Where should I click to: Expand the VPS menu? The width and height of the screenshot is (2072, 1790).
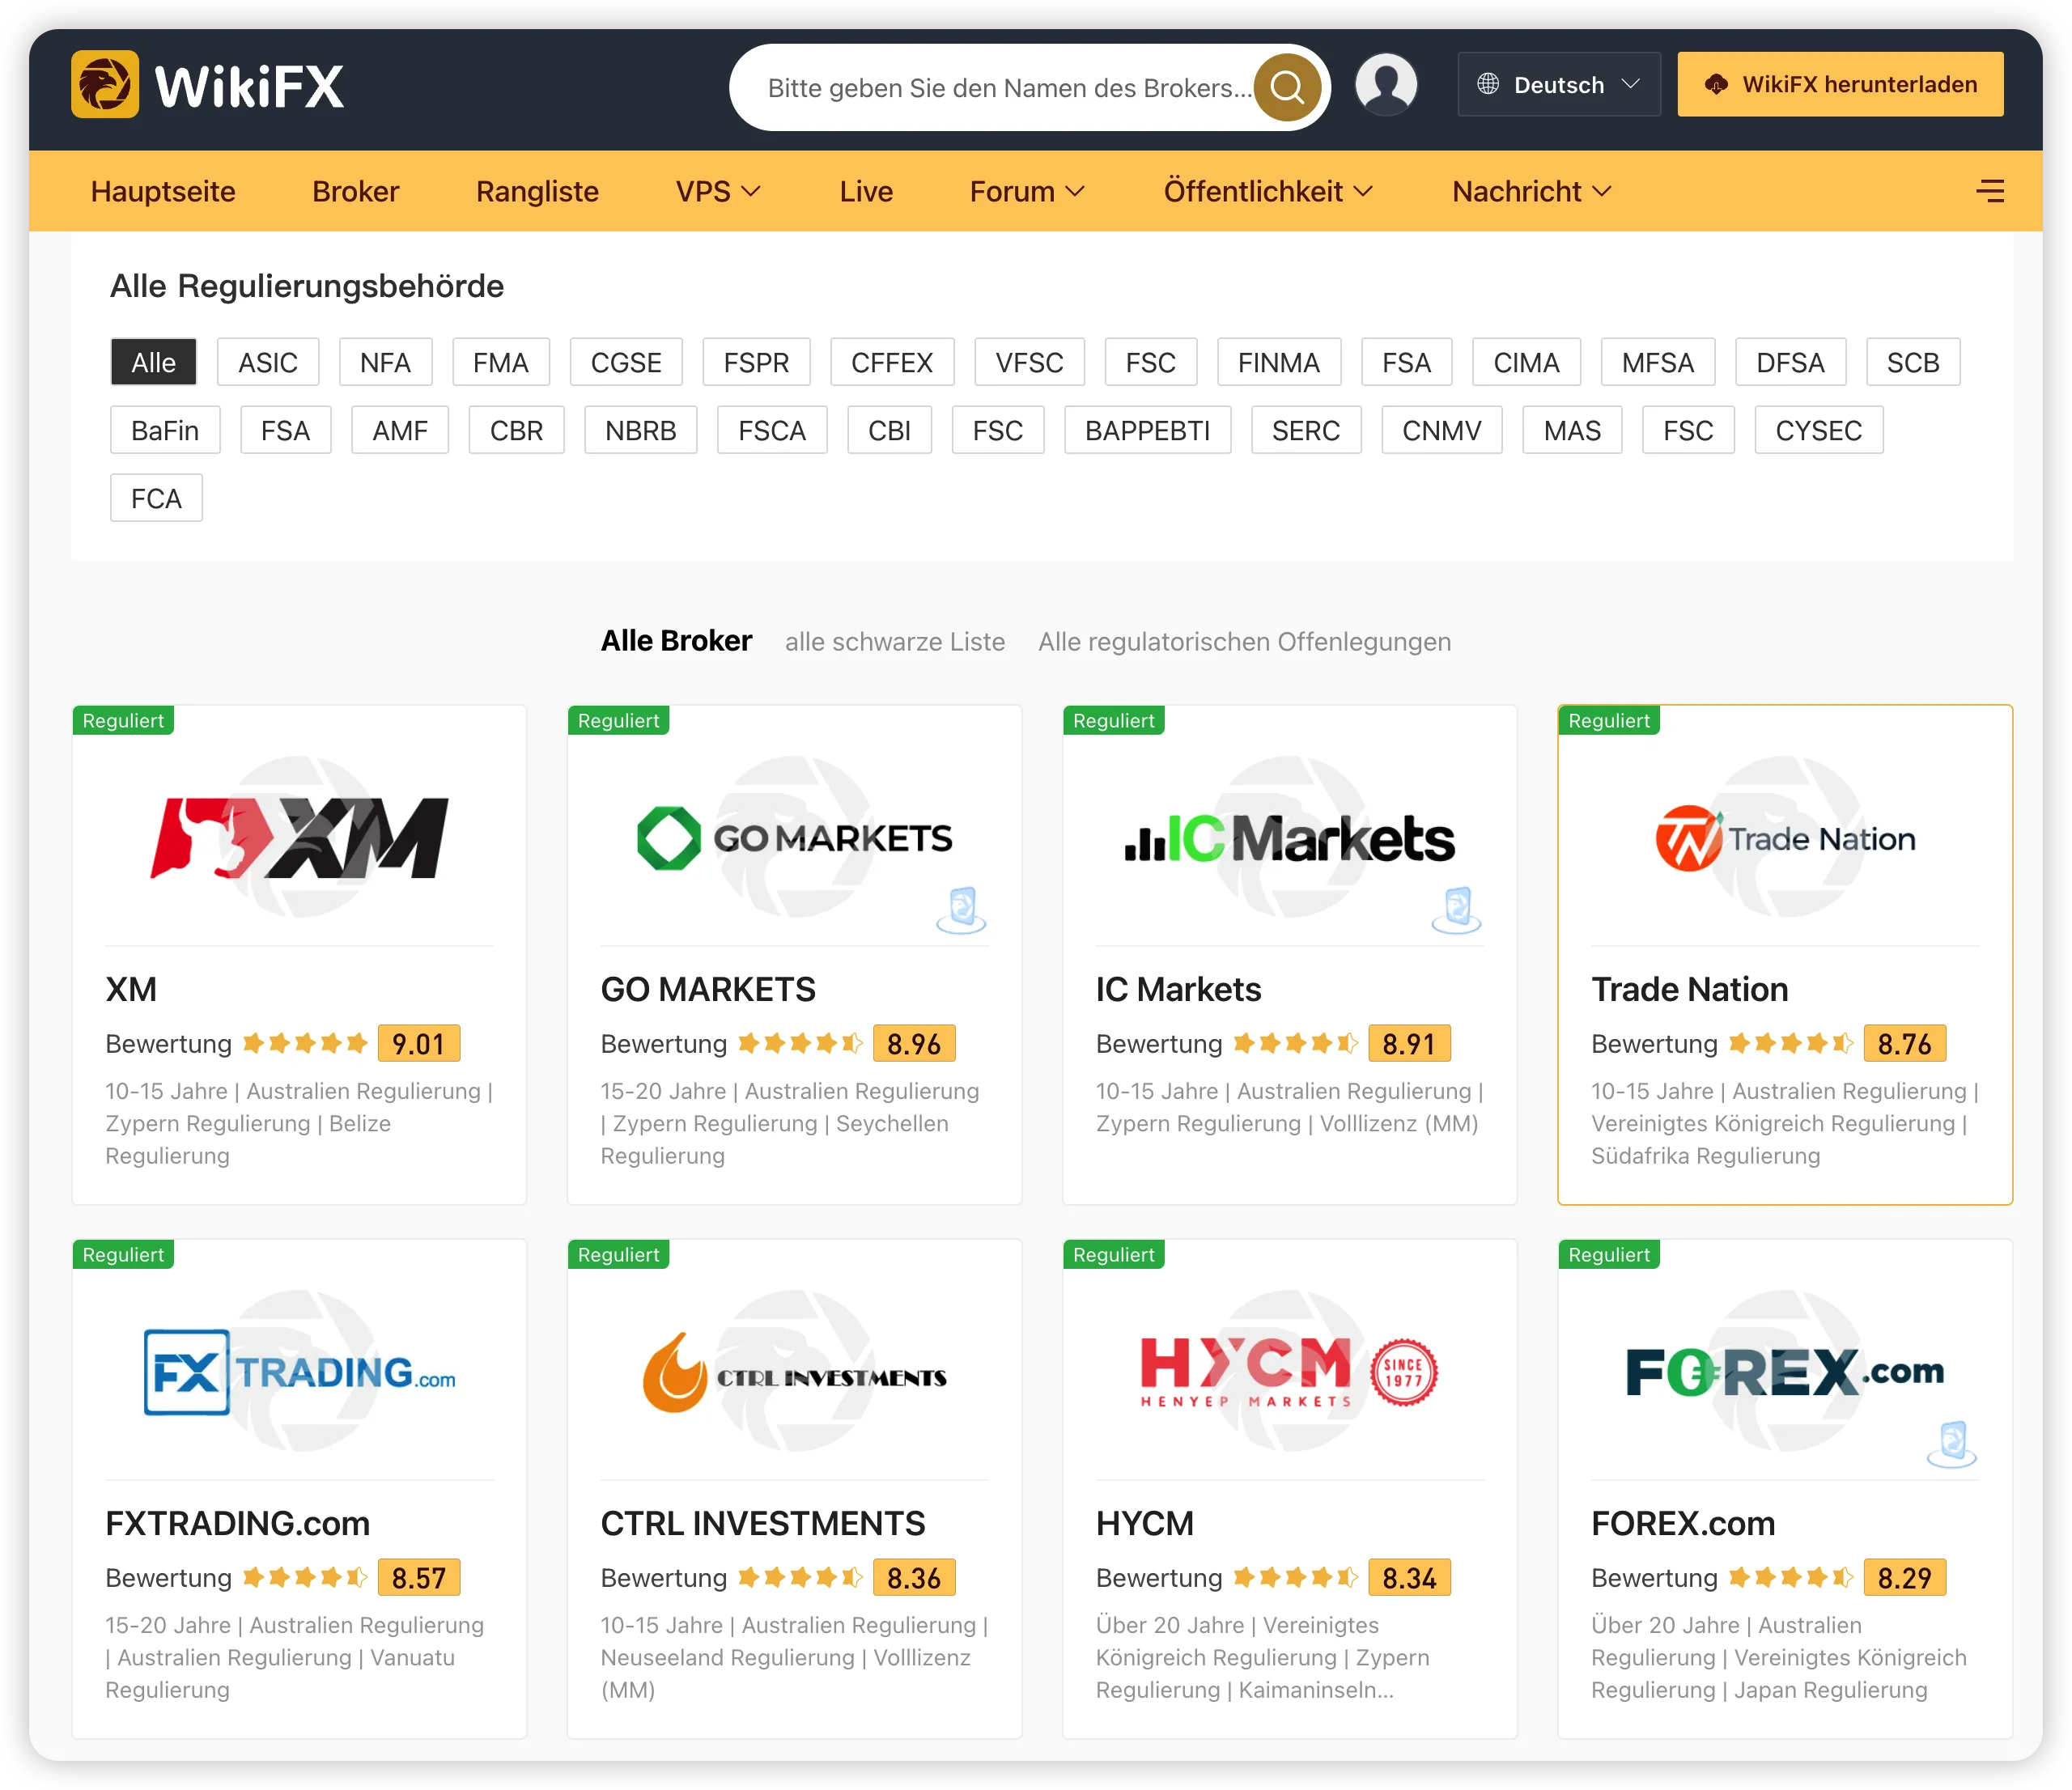(718, 191)
